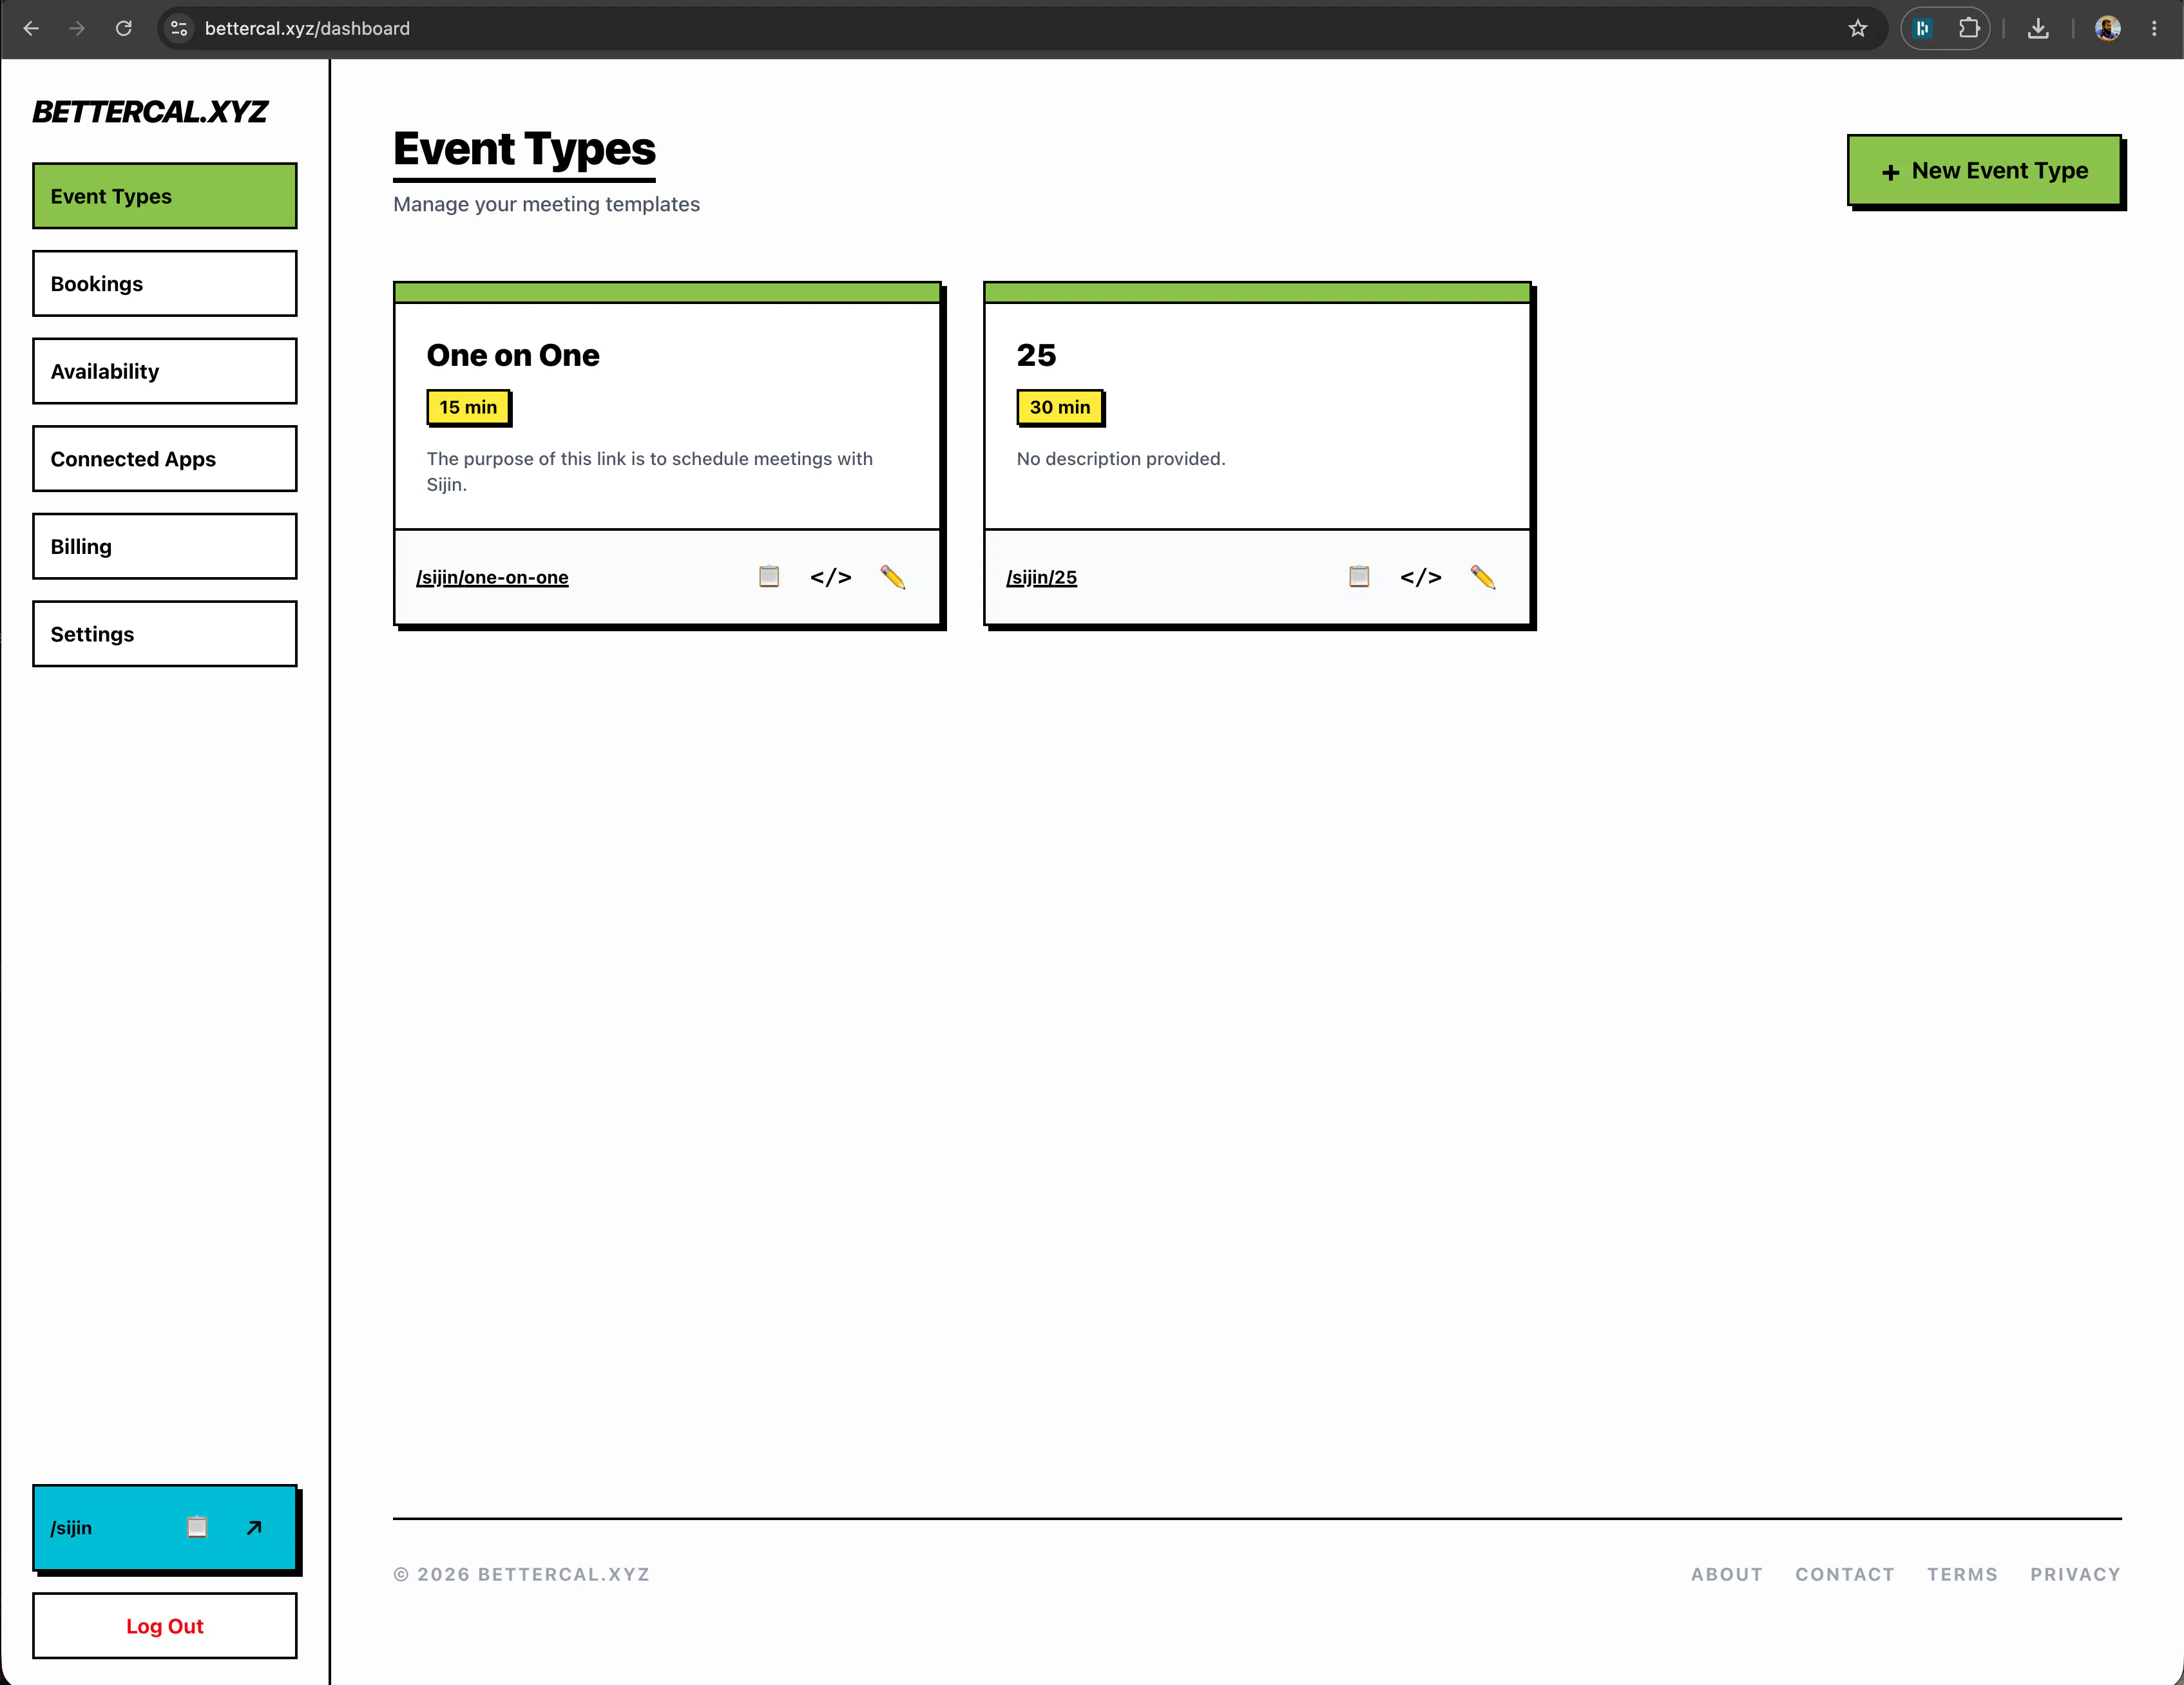The height and width of the screenshot is (1685, 2184).
Task: Open the Extensions puzzle icon
Action: click(1969, 28)
